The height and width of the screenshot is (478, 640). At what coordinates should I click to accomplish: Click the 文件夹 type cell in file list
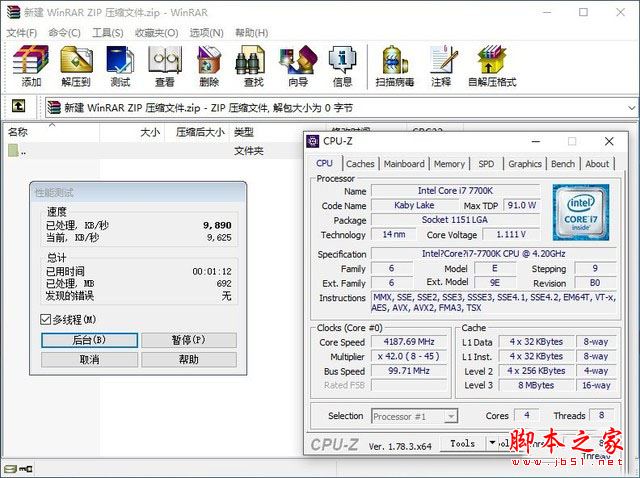tap(249, 151)
